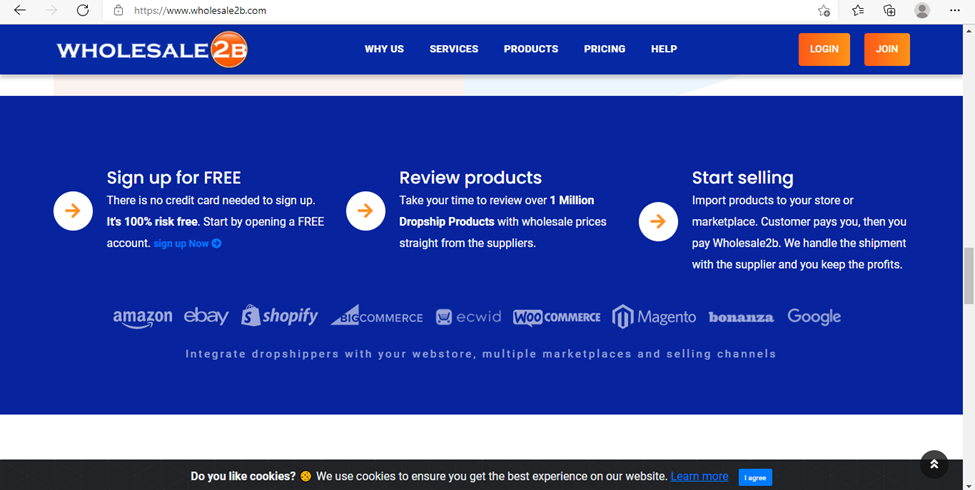Viewport: 975px width, 490px height.
Task: Click the page vertical scrollbar thumb
Action: [969, 275]
